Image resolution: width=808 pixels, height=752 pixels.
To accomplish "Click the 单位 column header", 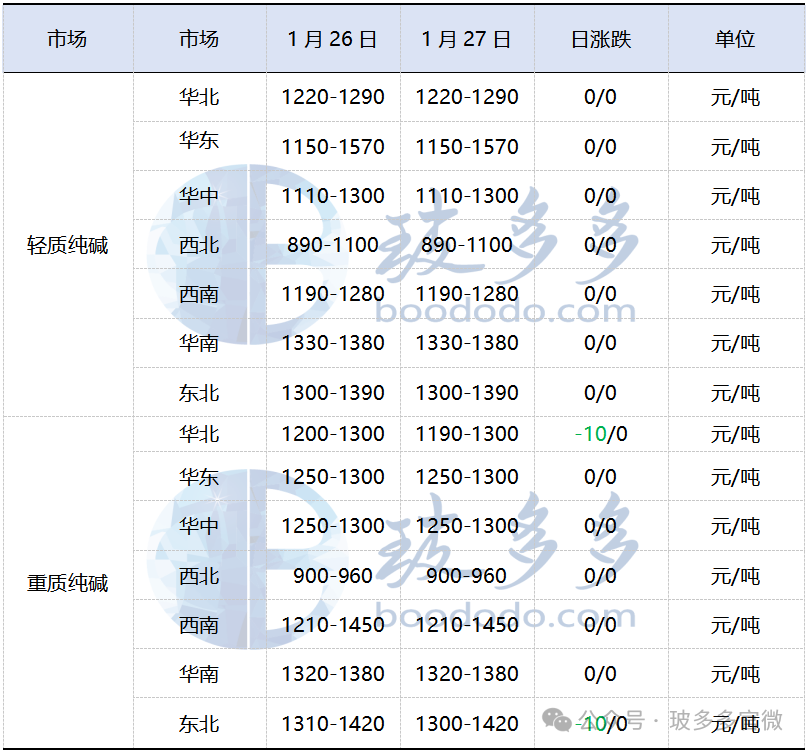I will (736, 38).
